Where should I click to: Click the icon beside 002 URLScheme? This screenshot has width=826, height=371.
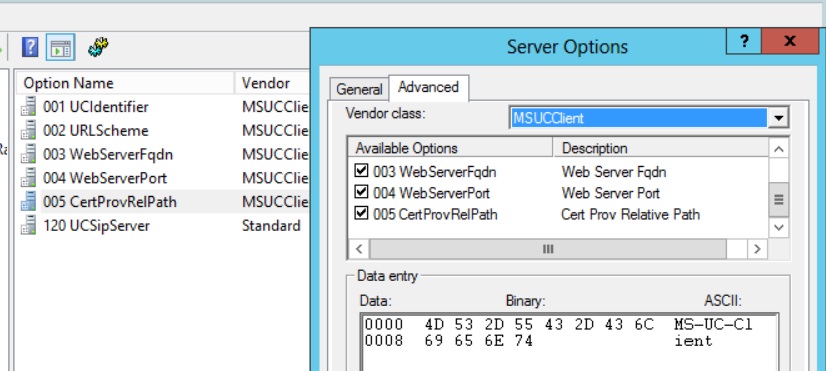tap(28, 130)
